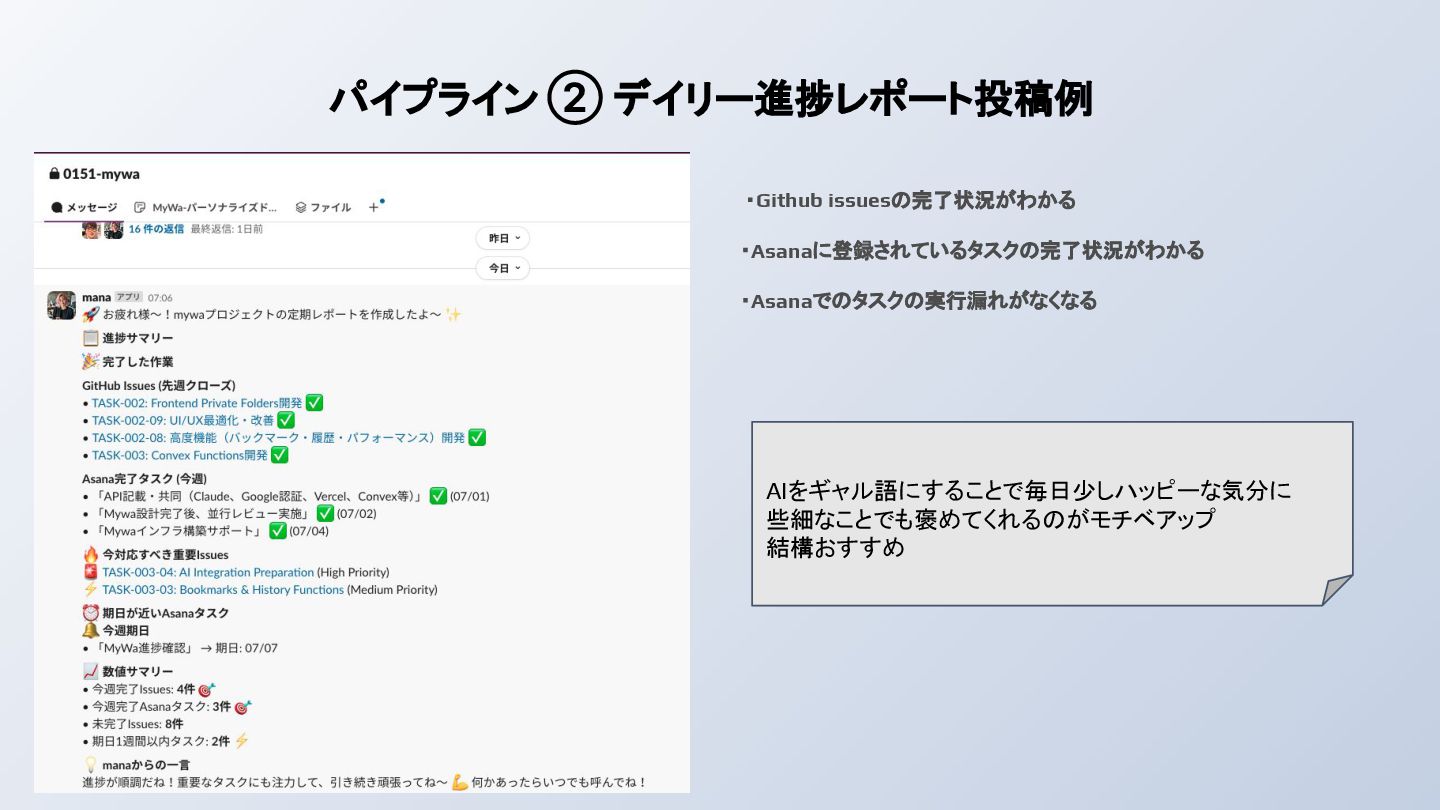This screenshot has height=810, width=1440.
Task: Click the note box starting AIをギャル語にする
Action: (x=1052, y=514)
